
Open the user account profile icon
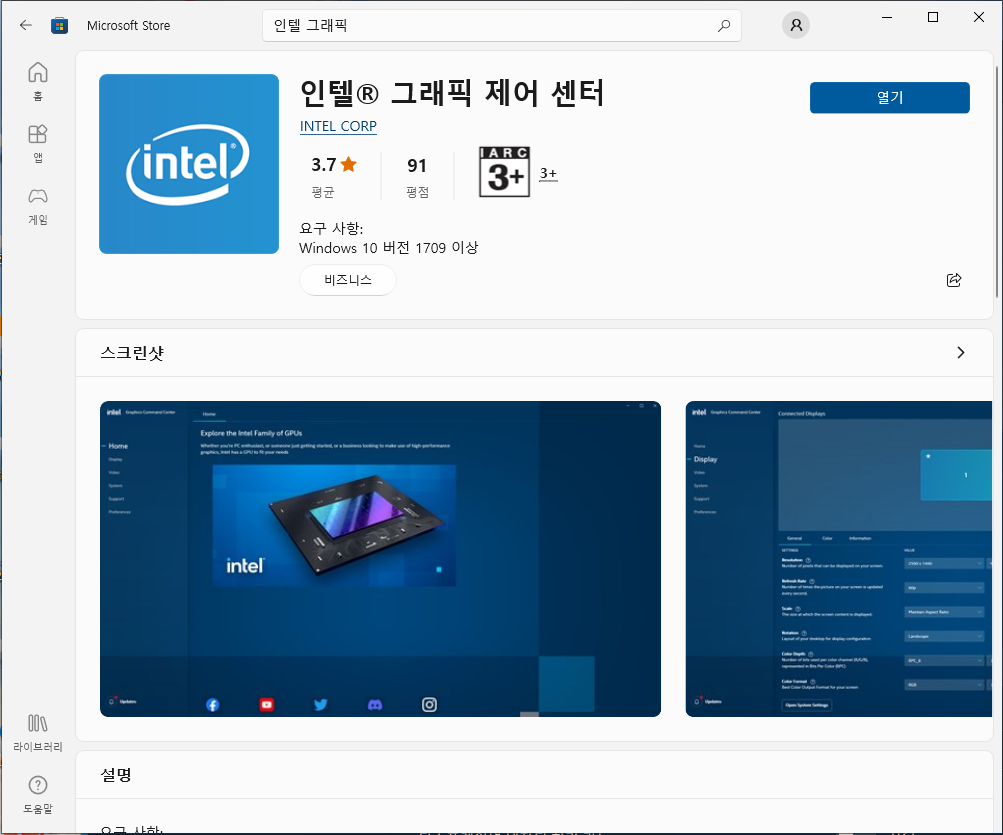pyautogui.click(x=796, y=26)
